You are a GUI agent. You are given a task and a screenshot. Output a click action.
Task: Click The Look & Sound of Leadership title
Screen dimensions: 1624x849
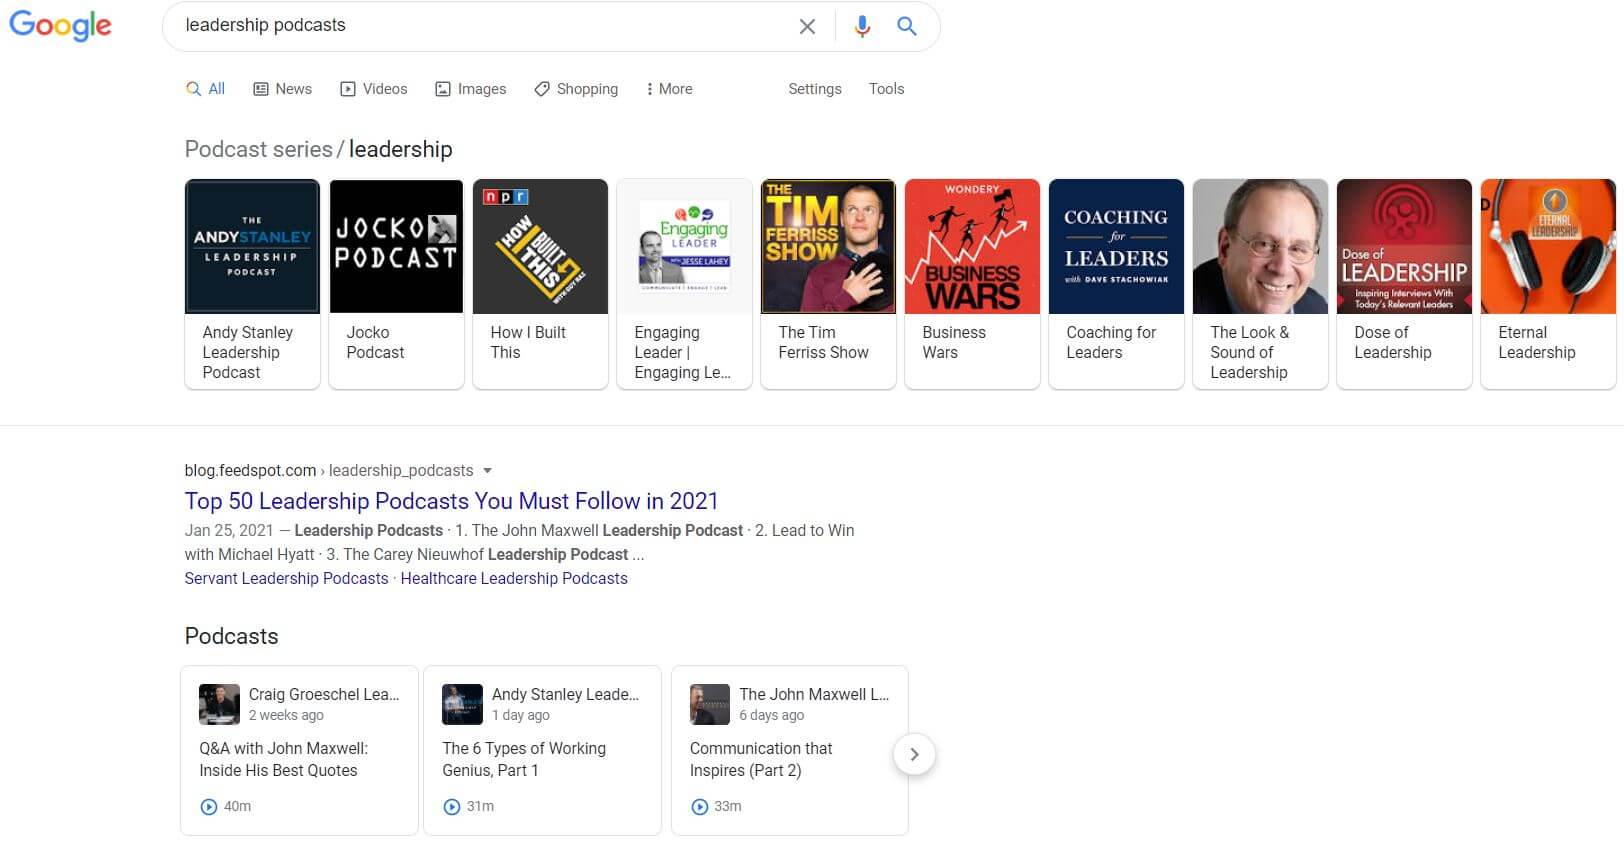(1249, 352)
